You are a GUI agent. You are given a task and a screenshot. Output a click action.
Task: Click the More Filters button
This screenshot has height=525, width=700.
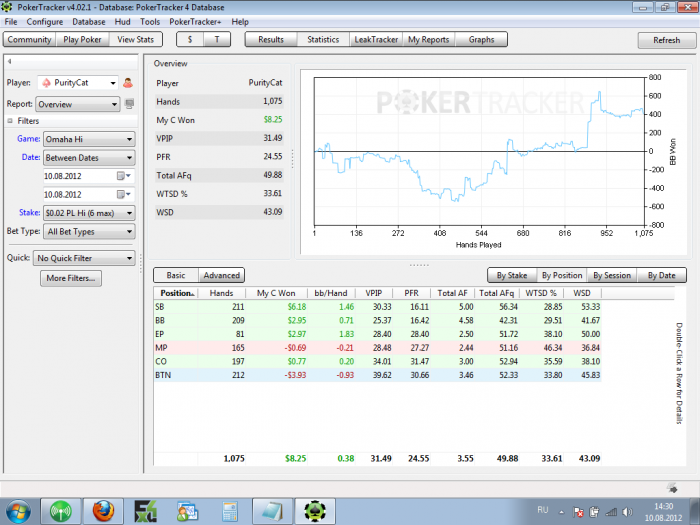[x=71, y=278]
